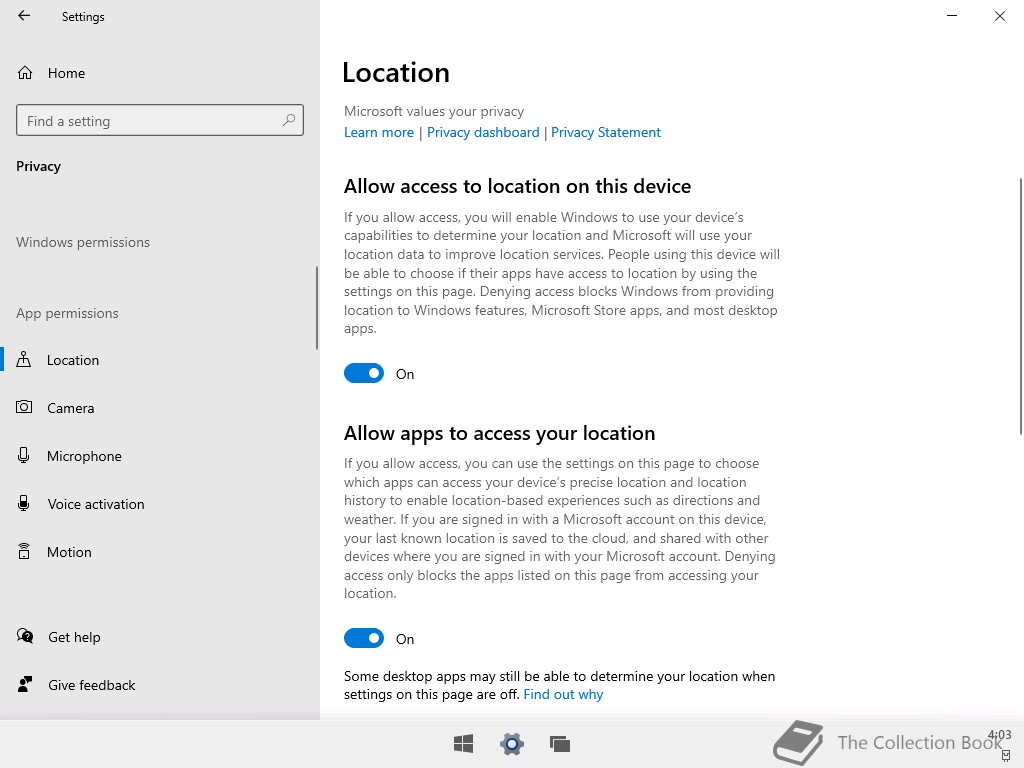Select the Location person-pin icon
Screen dimensions: 1024x768
tap(24, 359)
